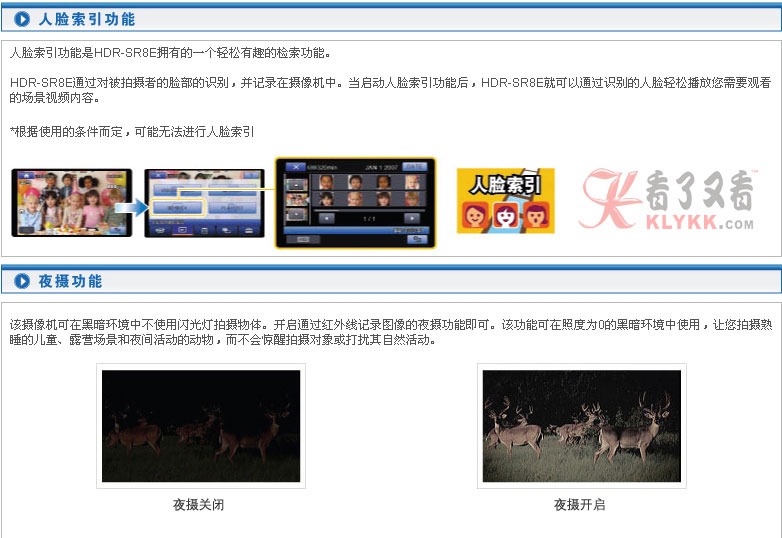Screen dimensions: 782x538
Task: Select the 夜摄开启 caption
Action: click(580, 505)
